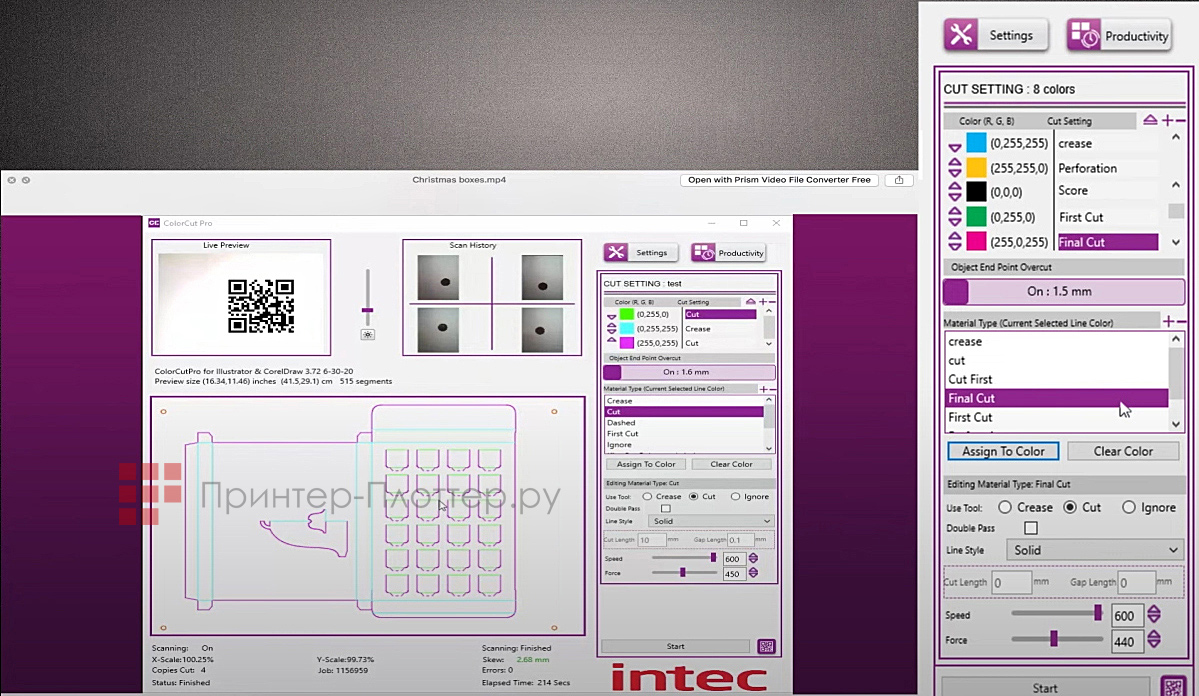Toggle Object End Point Overcut off

tap(955, 291)
